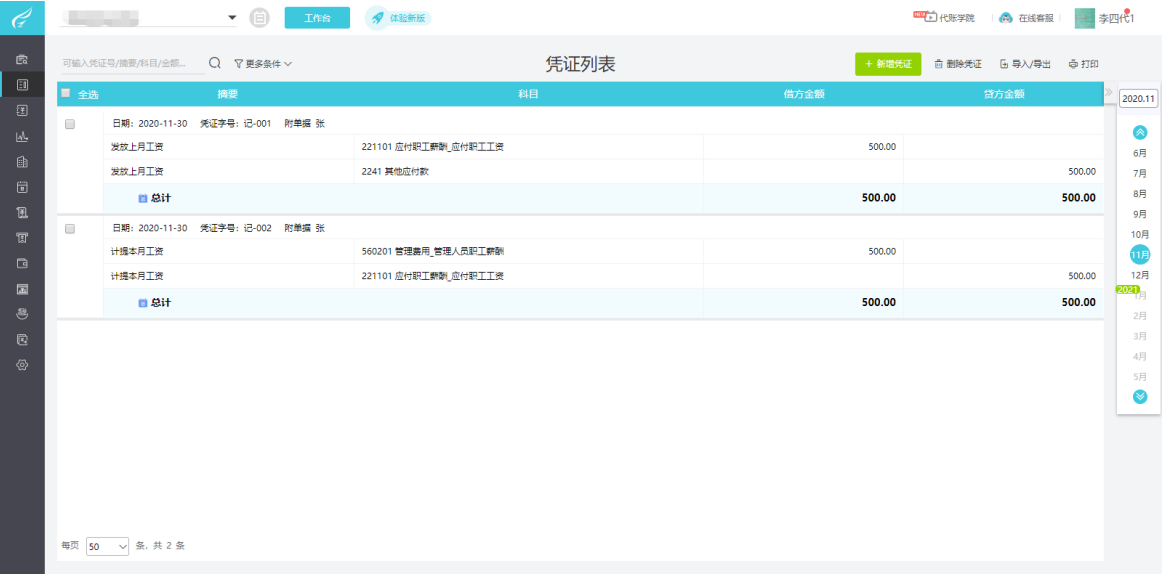This screenshot has width=1164, height=576.
Task: Select 11月 in the month timeline
Action: [x=1140, y=254]
